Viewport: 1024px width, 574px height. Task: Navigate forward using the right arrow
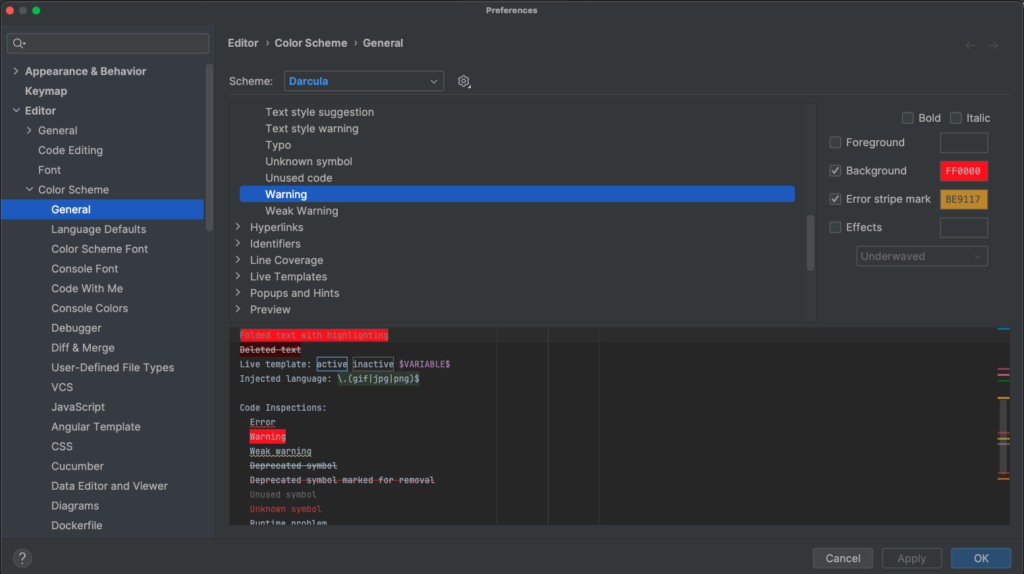993,45
